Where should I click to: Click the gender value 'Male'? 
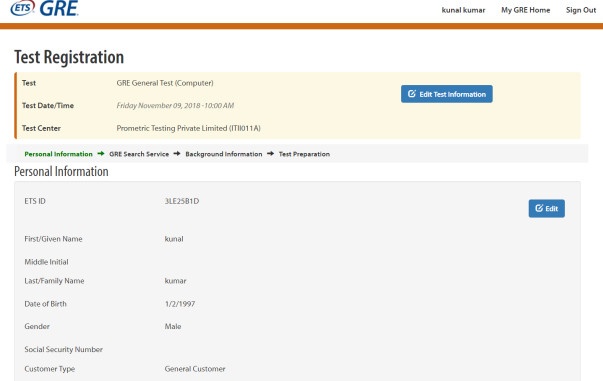[173, 326]
